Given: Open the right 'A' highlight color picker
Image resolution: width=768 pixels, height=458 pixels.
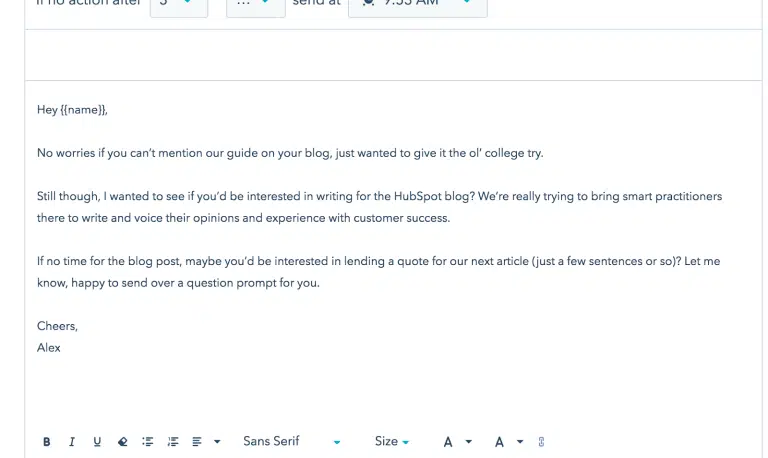Looking at the screenshot, I should point(508,442).
